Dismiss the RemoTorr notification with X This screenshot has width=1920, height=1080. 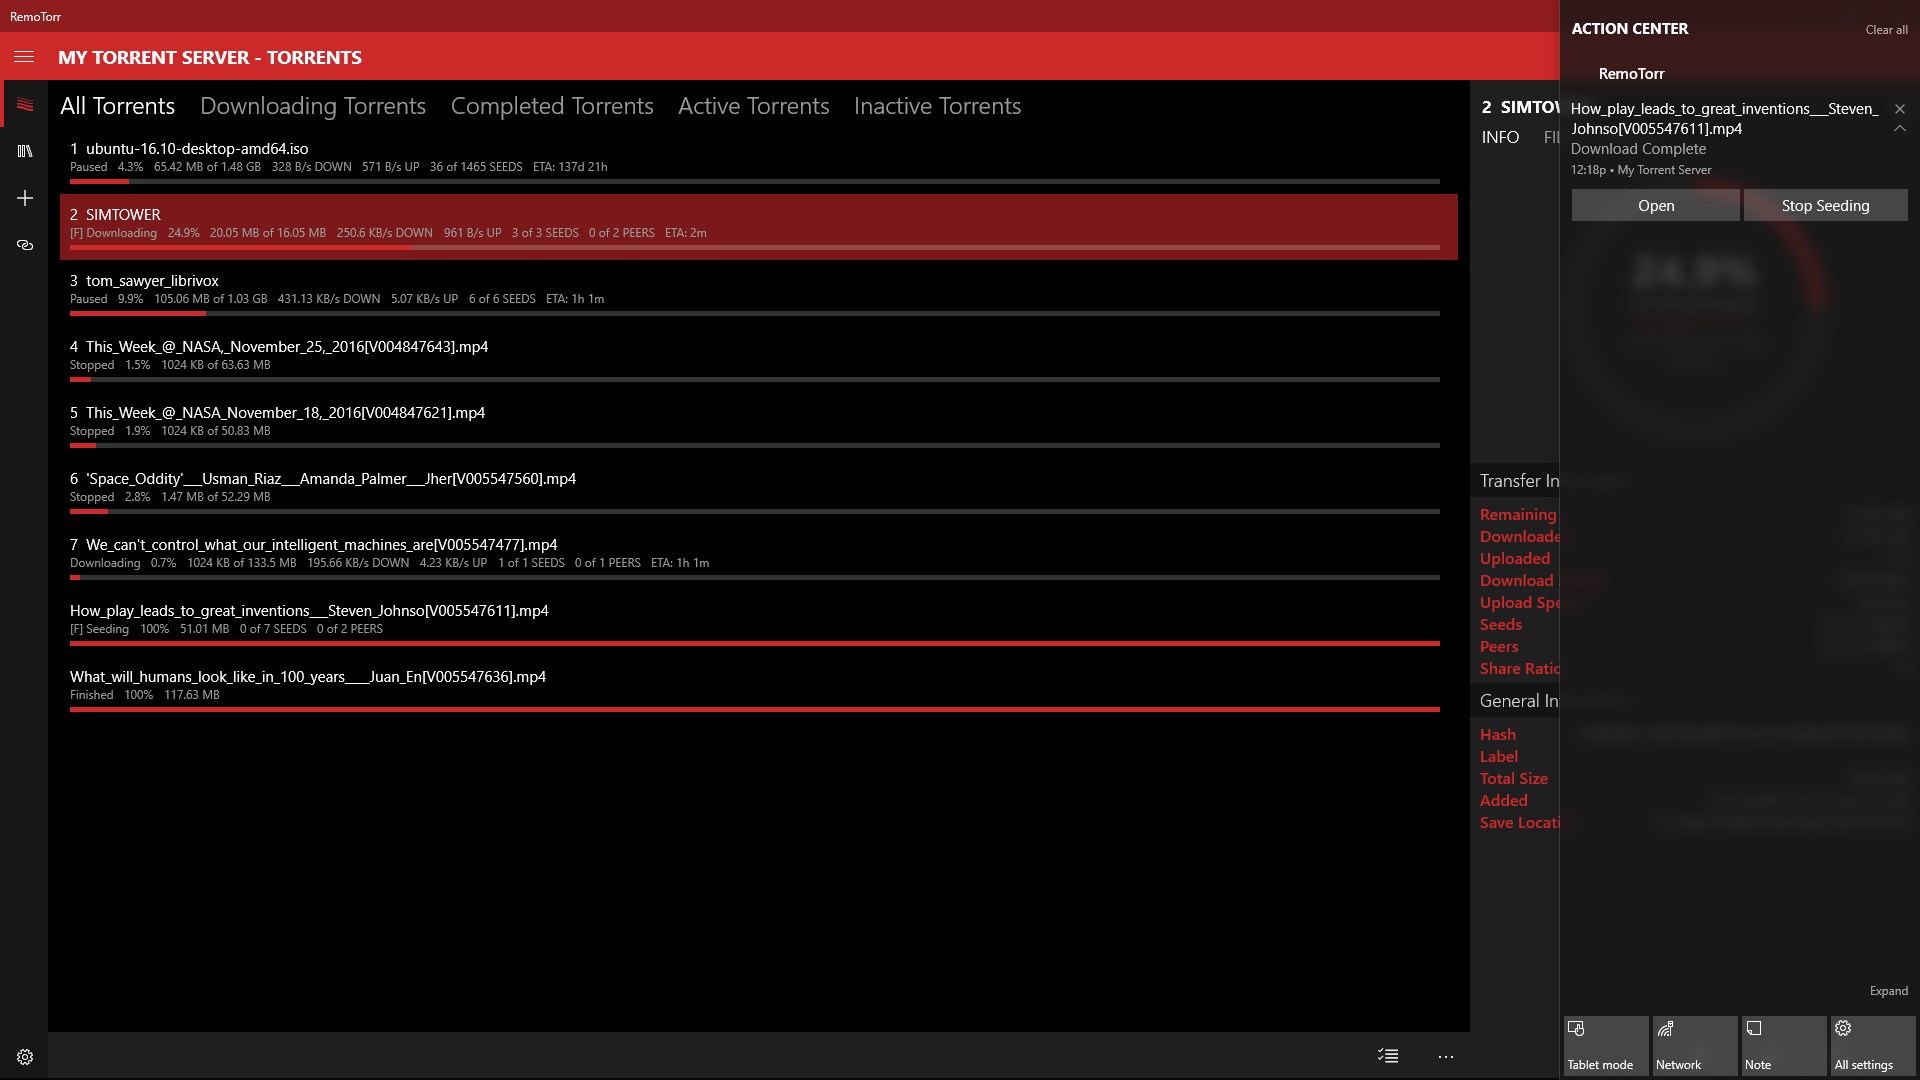[x=1899, y=108]
